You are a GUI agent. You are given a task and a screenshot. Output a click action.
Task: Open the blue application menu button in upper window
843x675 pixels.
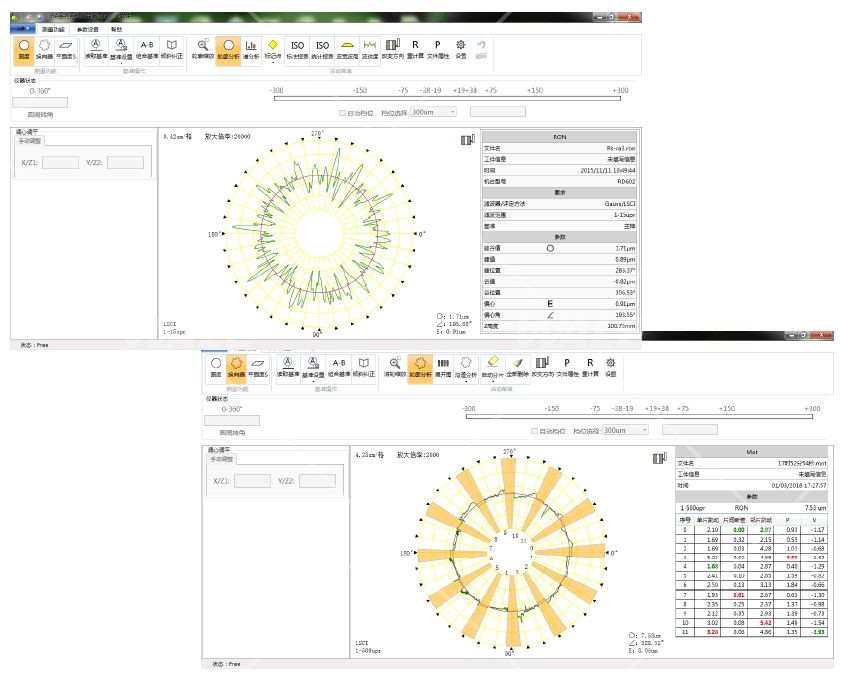pos(23,28)
